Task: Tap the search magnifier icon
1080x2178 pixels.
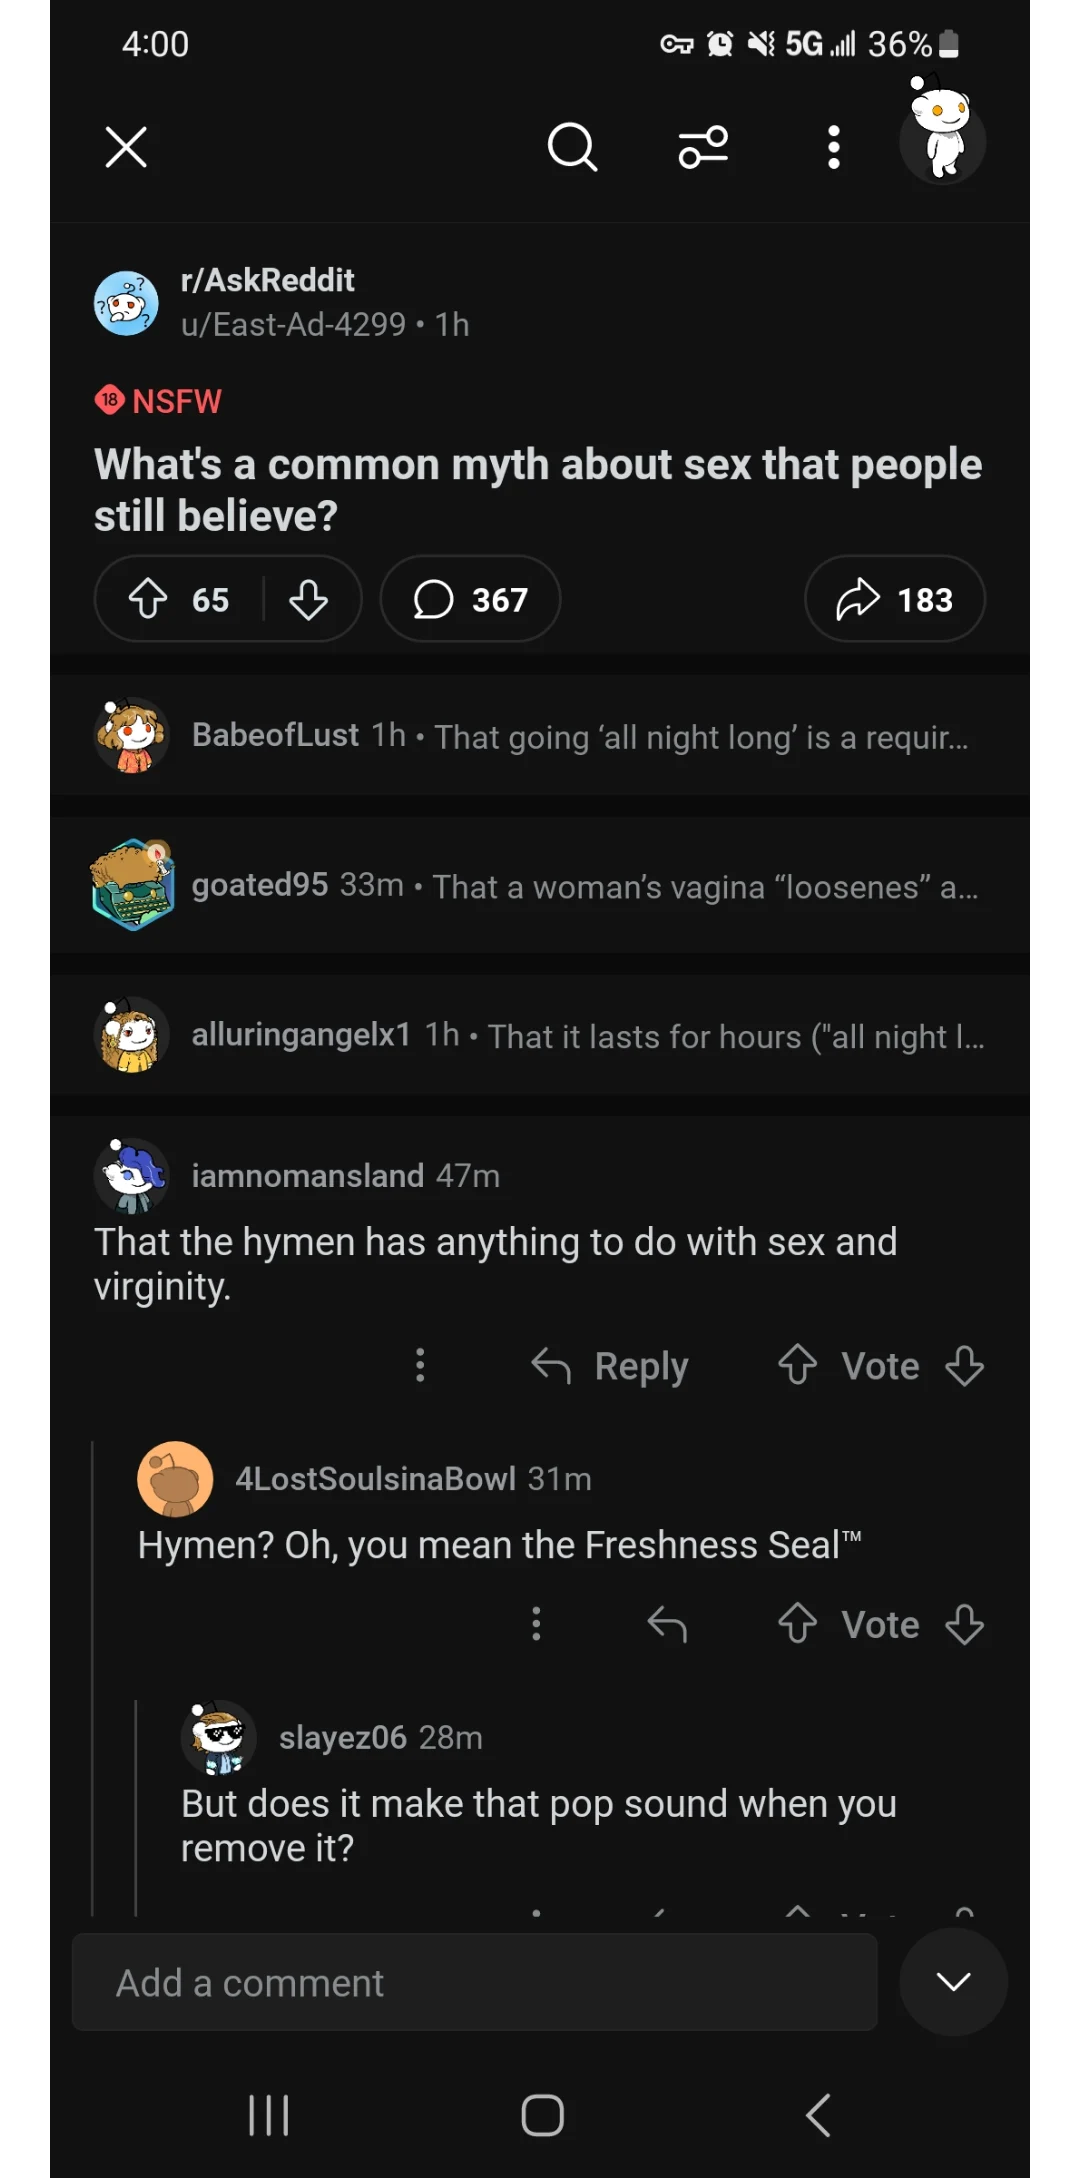Action: click(x=572, y=148)
